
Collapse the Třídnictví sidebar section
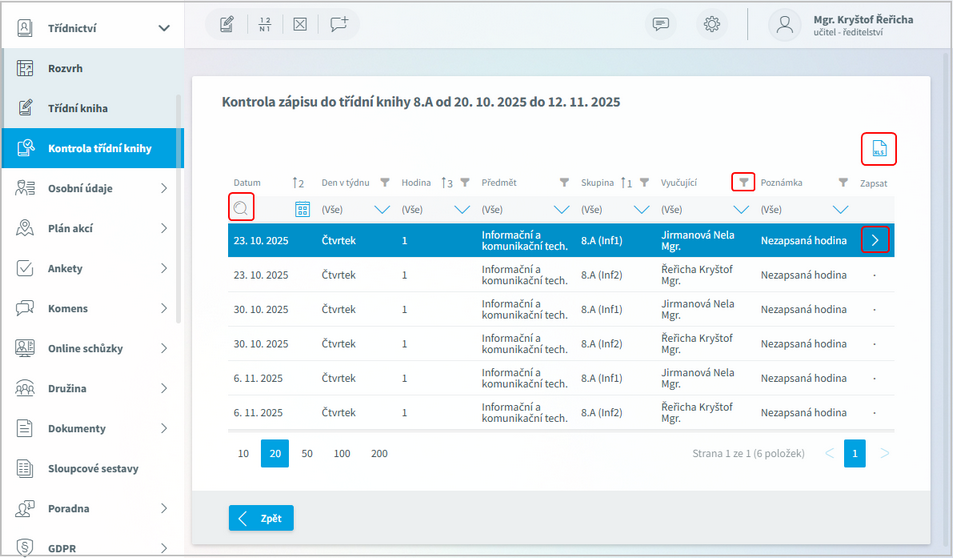165,28
